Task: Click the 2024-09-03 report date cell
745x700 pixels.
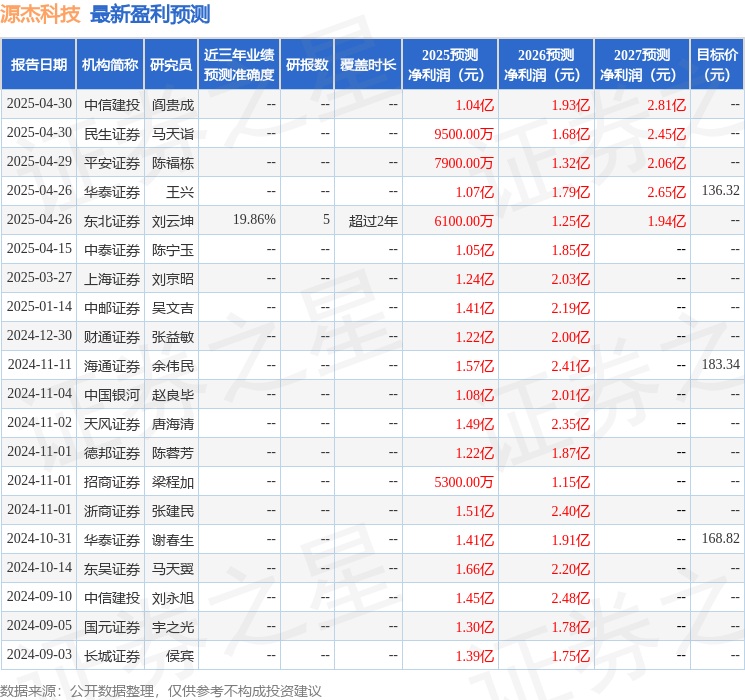Action: pos(39,655)
